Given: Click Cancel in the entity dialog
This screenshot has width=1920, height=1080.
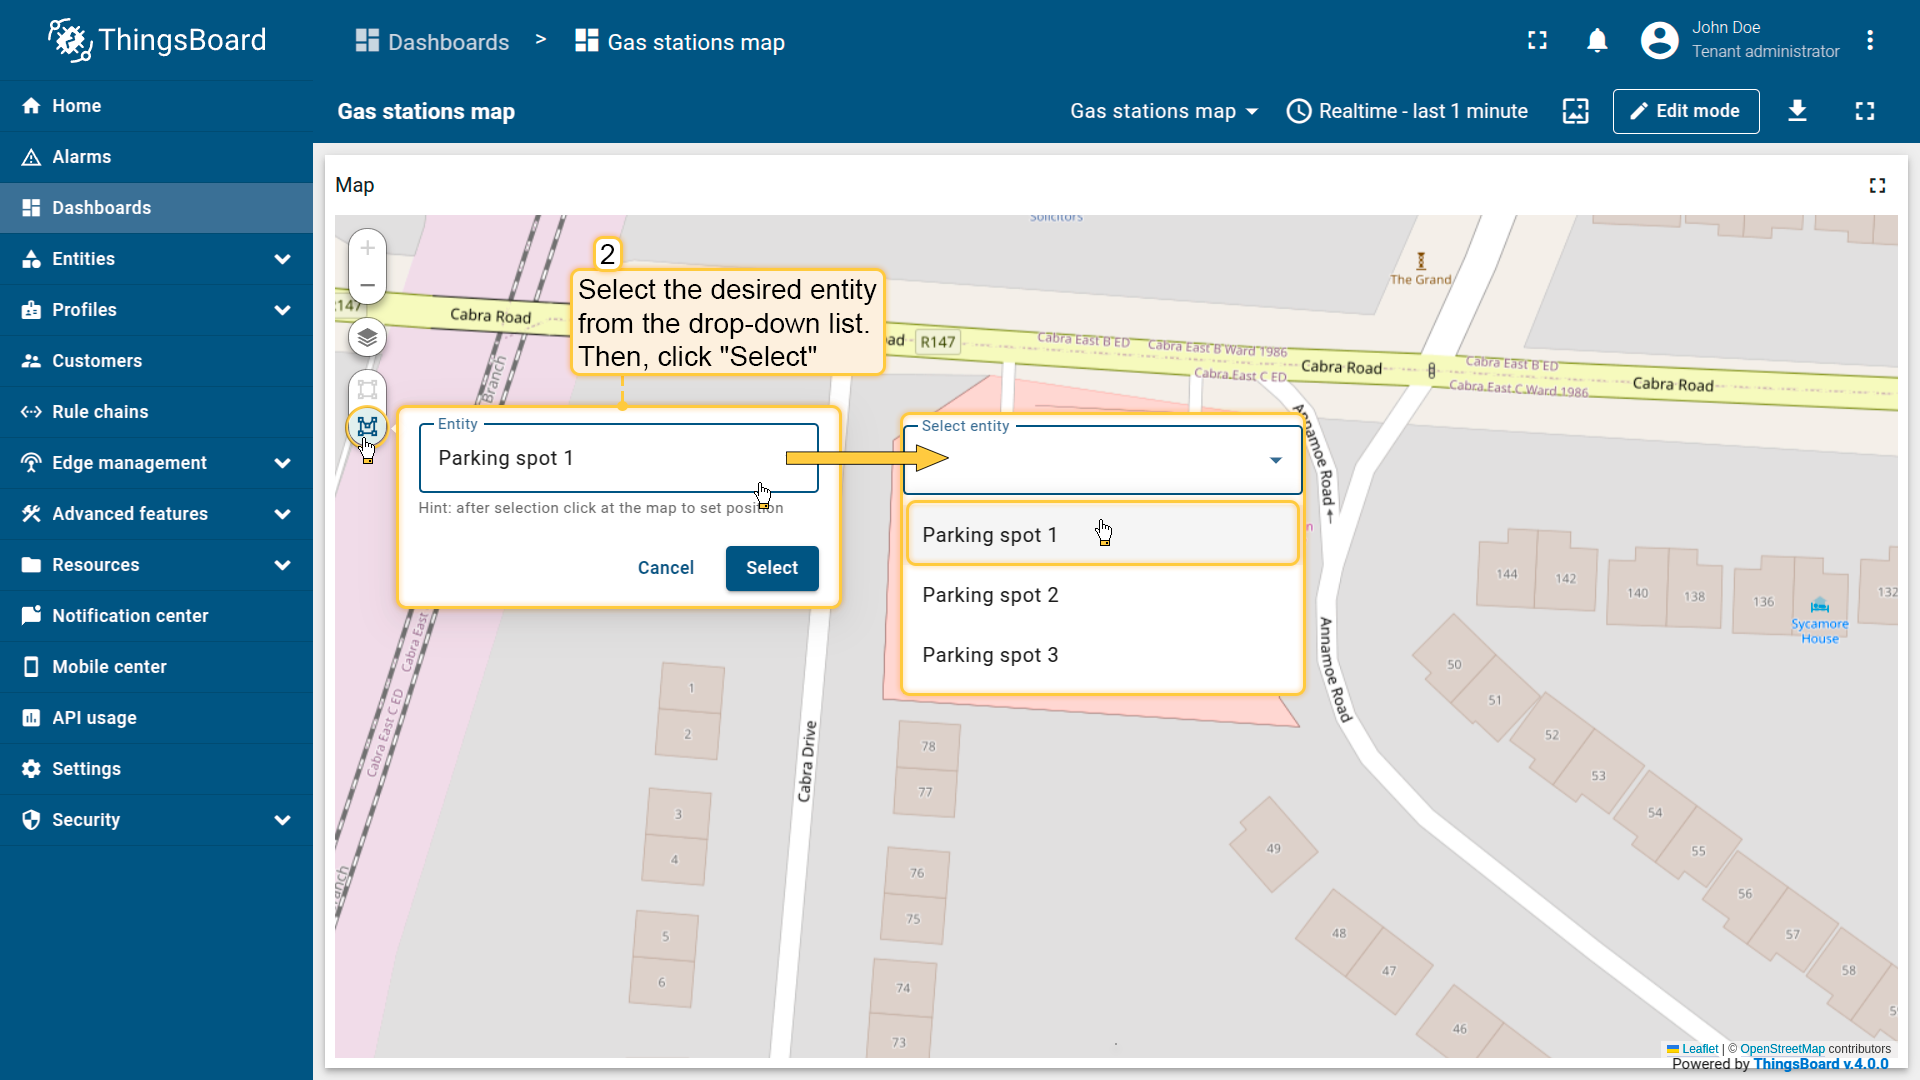Looking at the screenshot, I should click(665, 568).
